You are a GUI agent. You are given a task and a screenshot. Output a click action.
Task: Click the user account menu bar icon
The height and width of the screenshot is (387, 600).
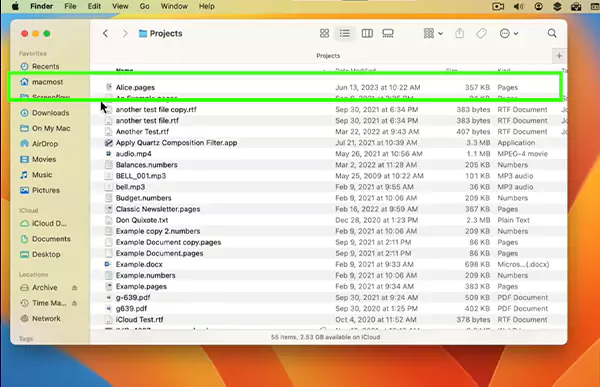coord(538,7)
